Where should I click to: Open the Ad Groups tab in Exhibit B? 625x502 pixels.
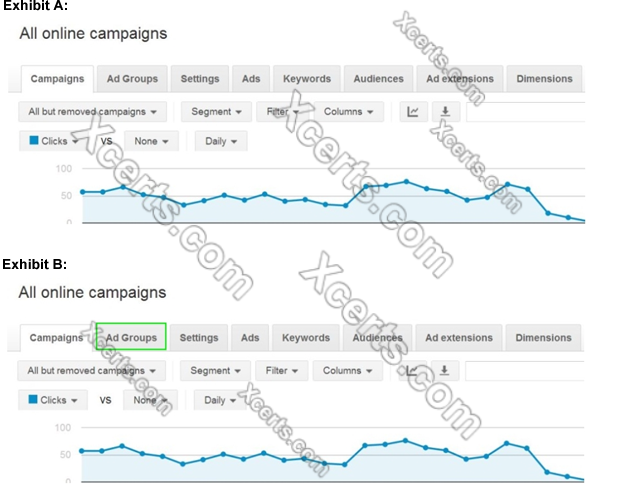[131, 338]
